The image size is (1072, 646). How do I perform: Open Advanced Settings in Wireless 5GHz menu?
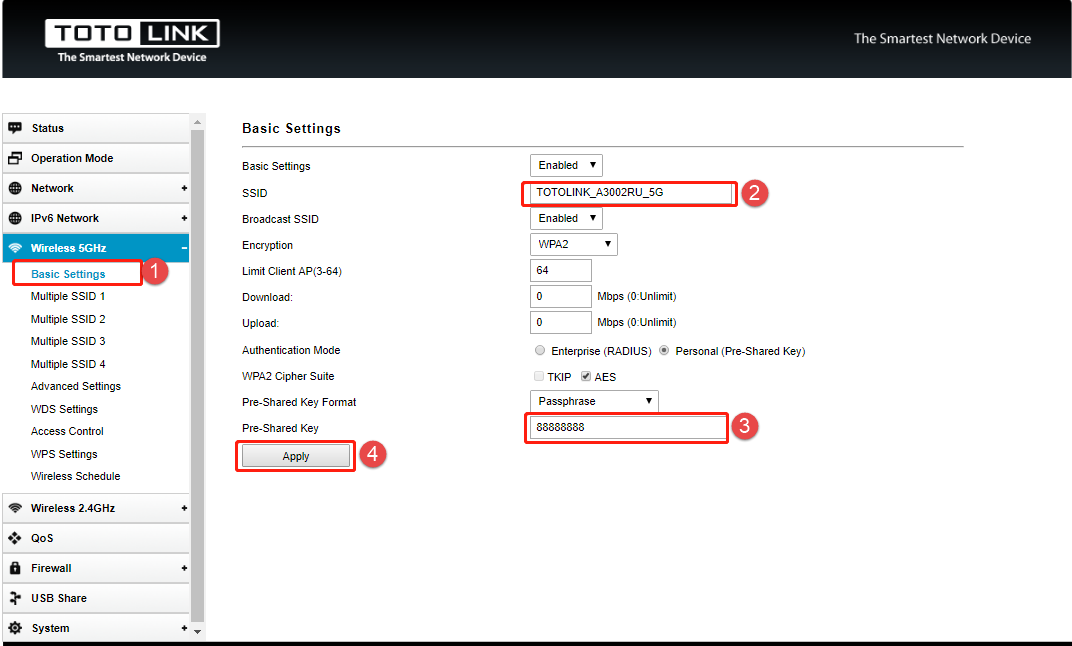coord(76,386)
